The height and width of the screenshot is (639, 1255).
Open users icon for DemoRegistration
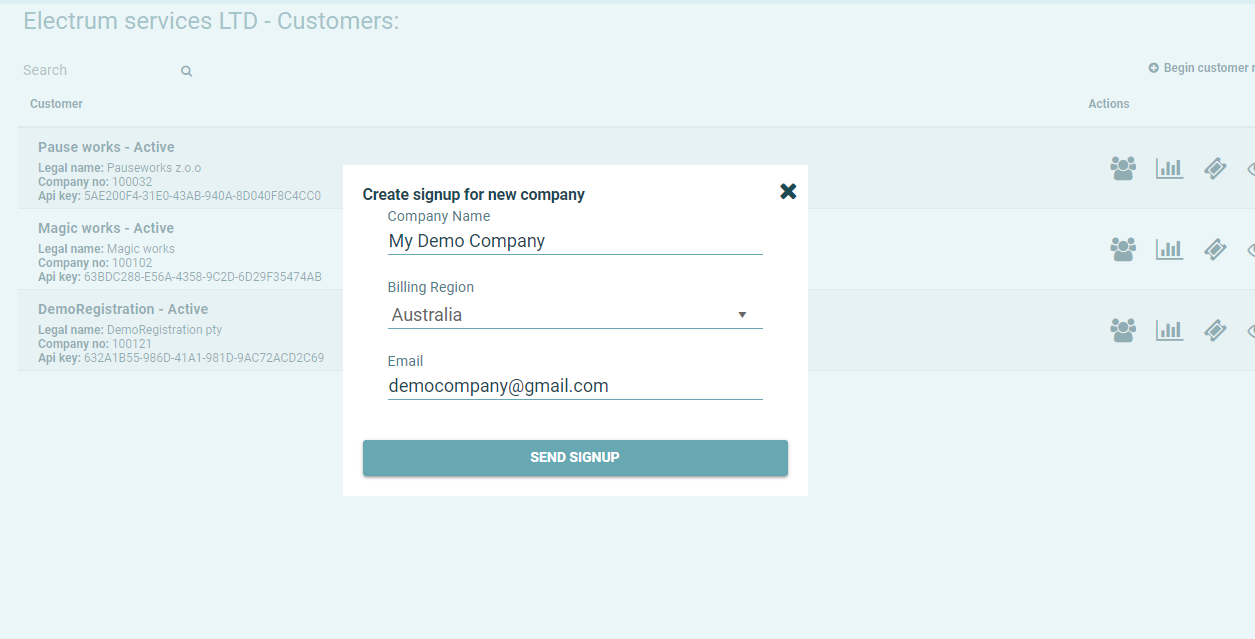[x=1123, y=330]
